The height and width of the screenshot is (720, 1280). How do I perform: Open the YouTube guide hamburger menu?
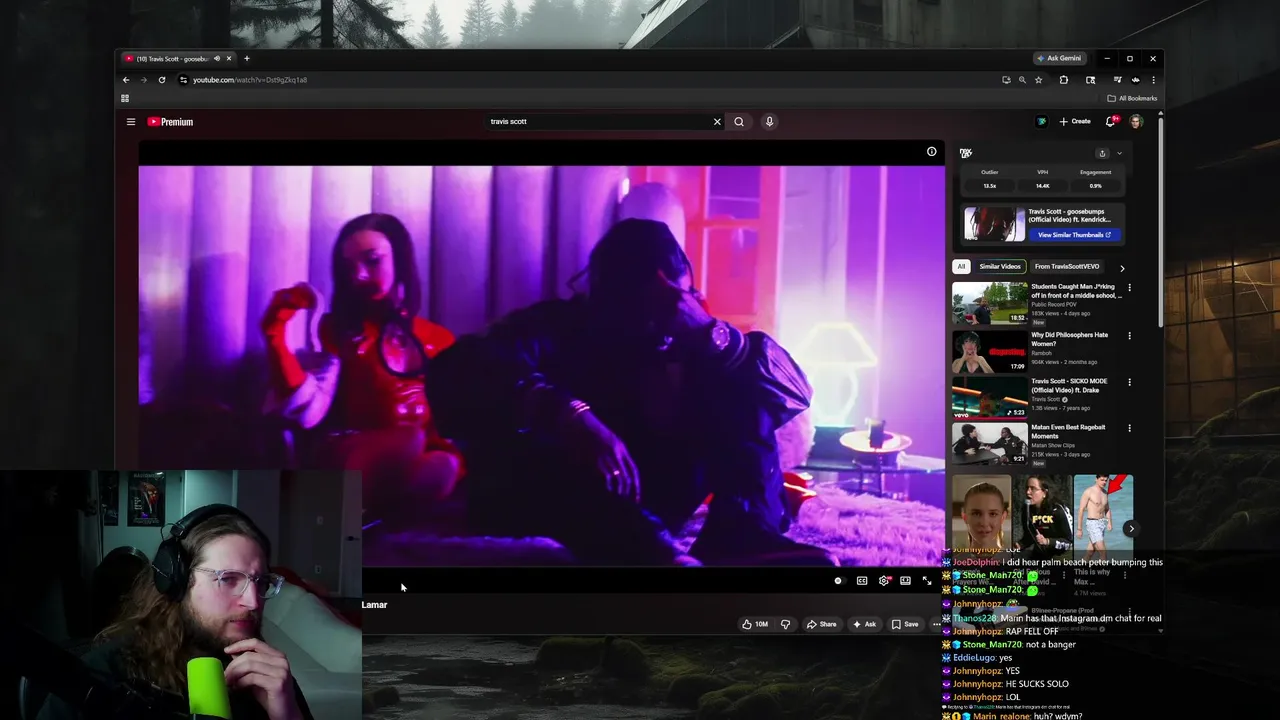[130, 122]
